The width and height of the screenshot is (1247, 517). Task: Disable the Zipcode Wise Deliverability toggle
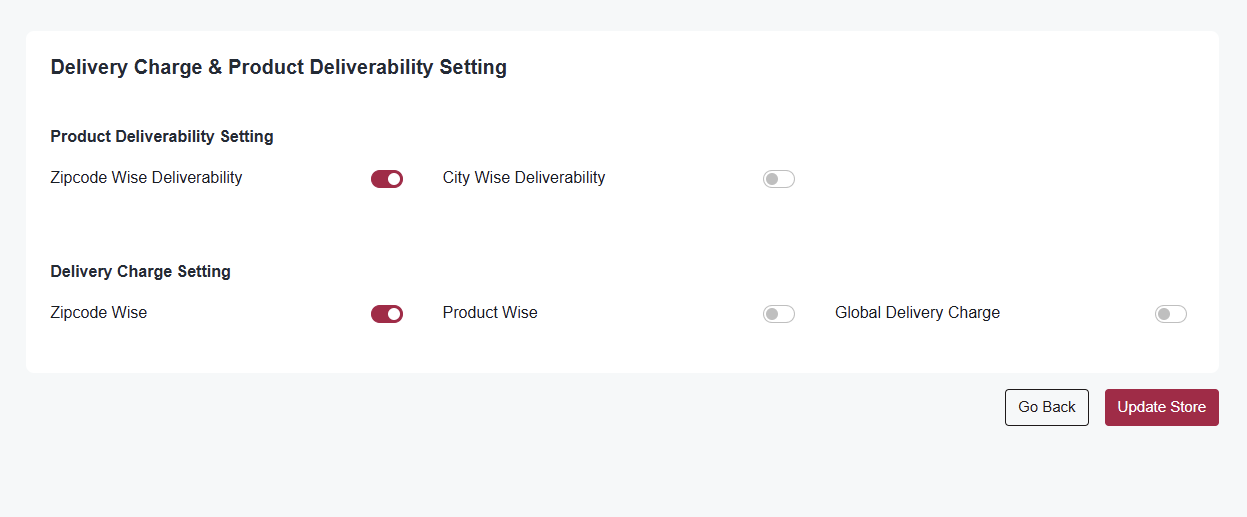(x=387, y=179)
